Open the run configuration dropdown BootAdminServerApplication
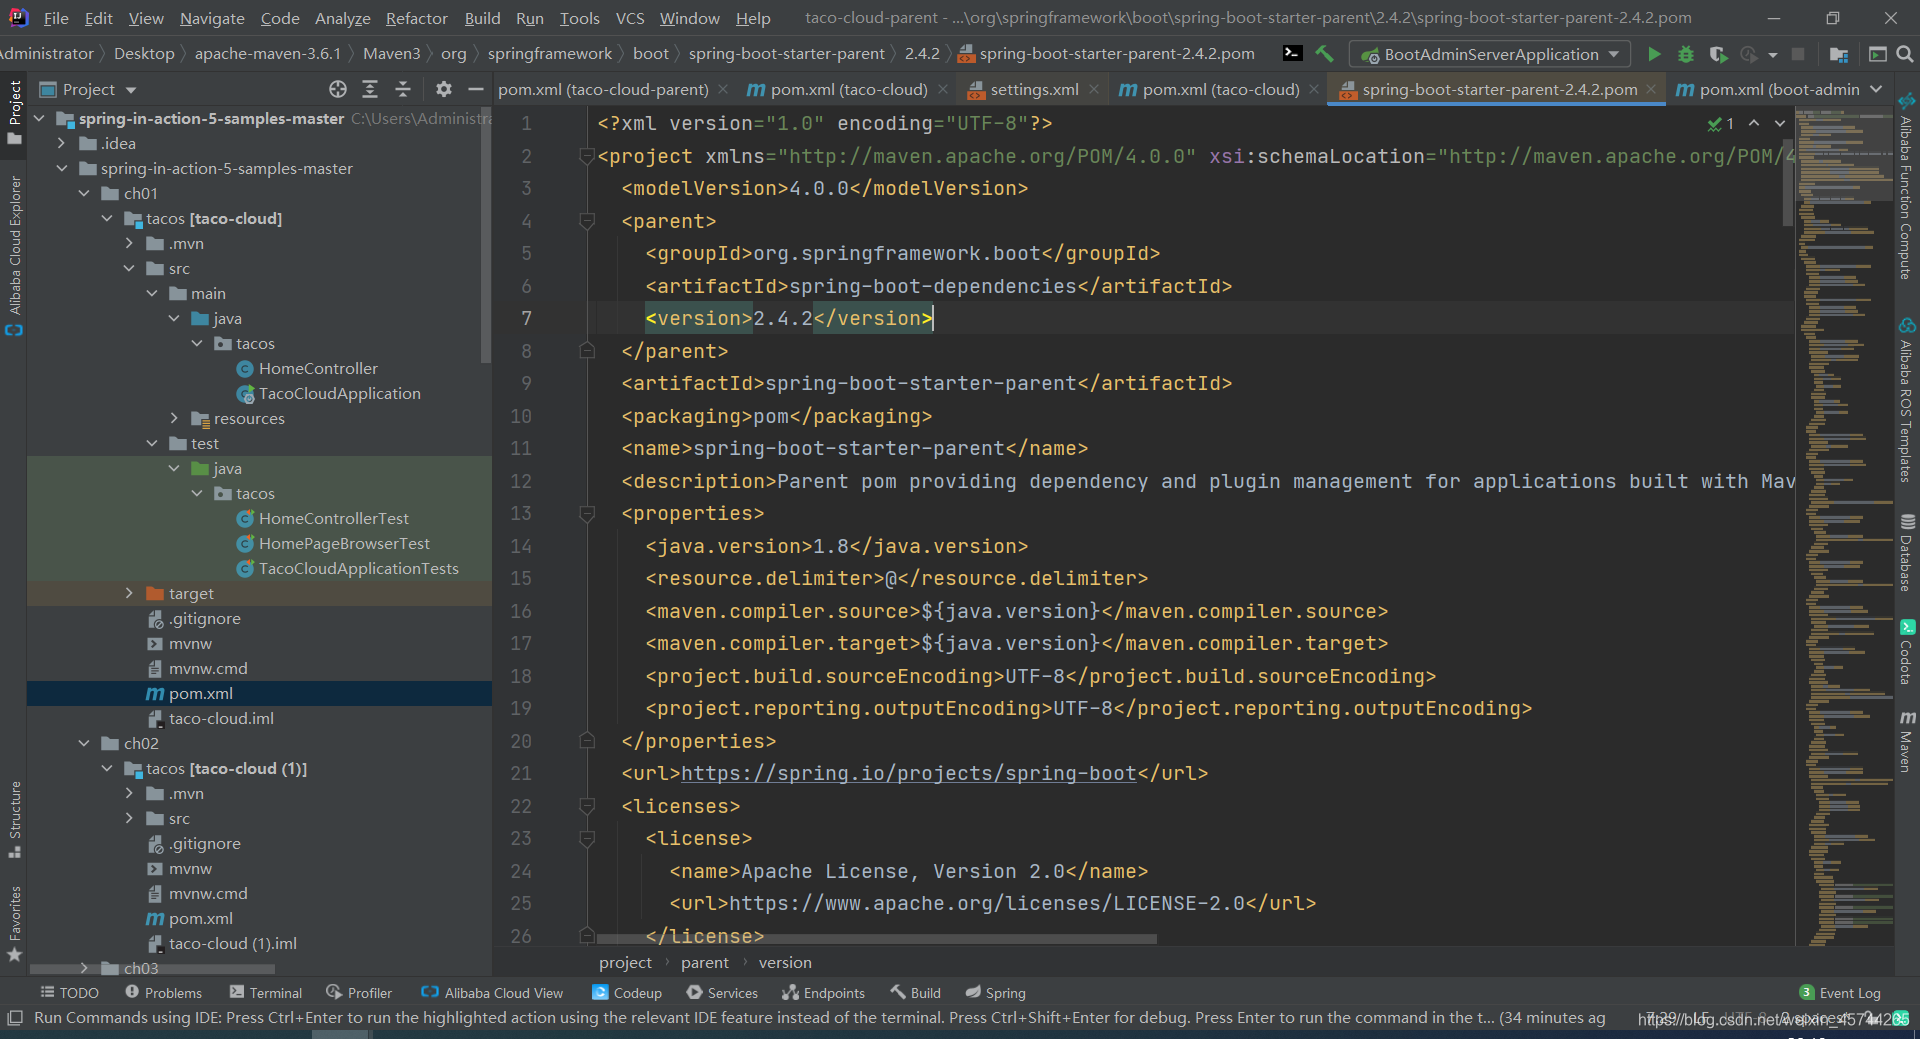 [1490, 54]
